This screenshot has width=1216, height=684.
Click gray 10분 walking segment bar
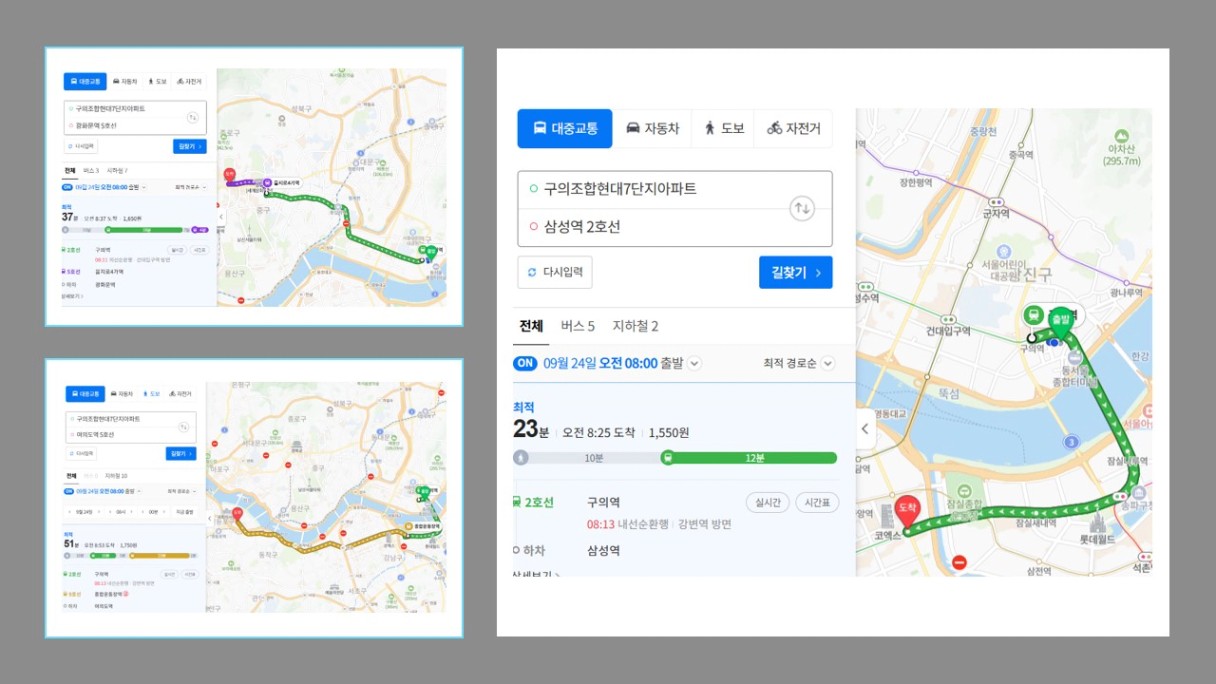(586, 458)
